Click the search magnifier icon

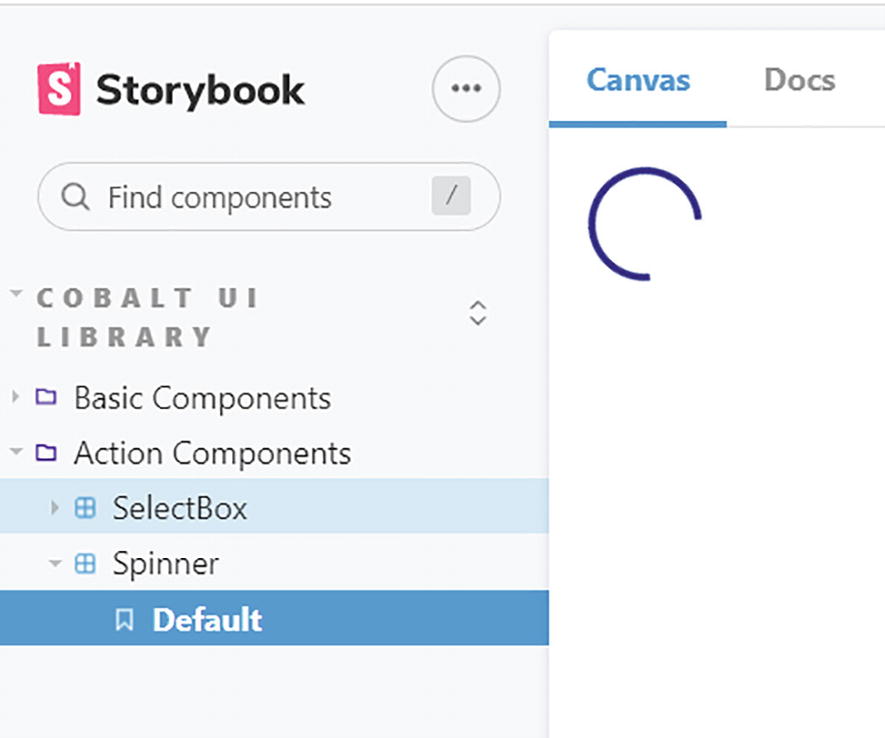76,197
